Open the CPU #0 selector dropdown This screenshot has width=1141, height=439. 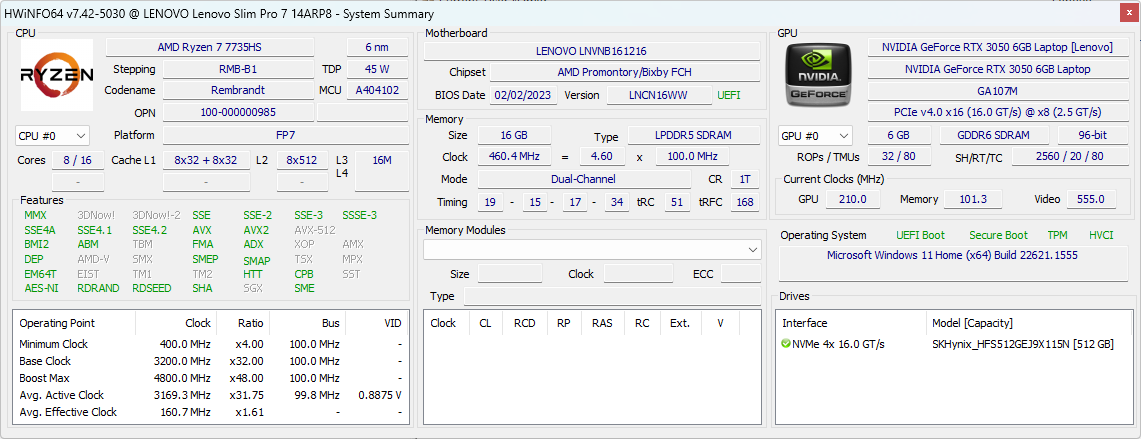(52, 136)
